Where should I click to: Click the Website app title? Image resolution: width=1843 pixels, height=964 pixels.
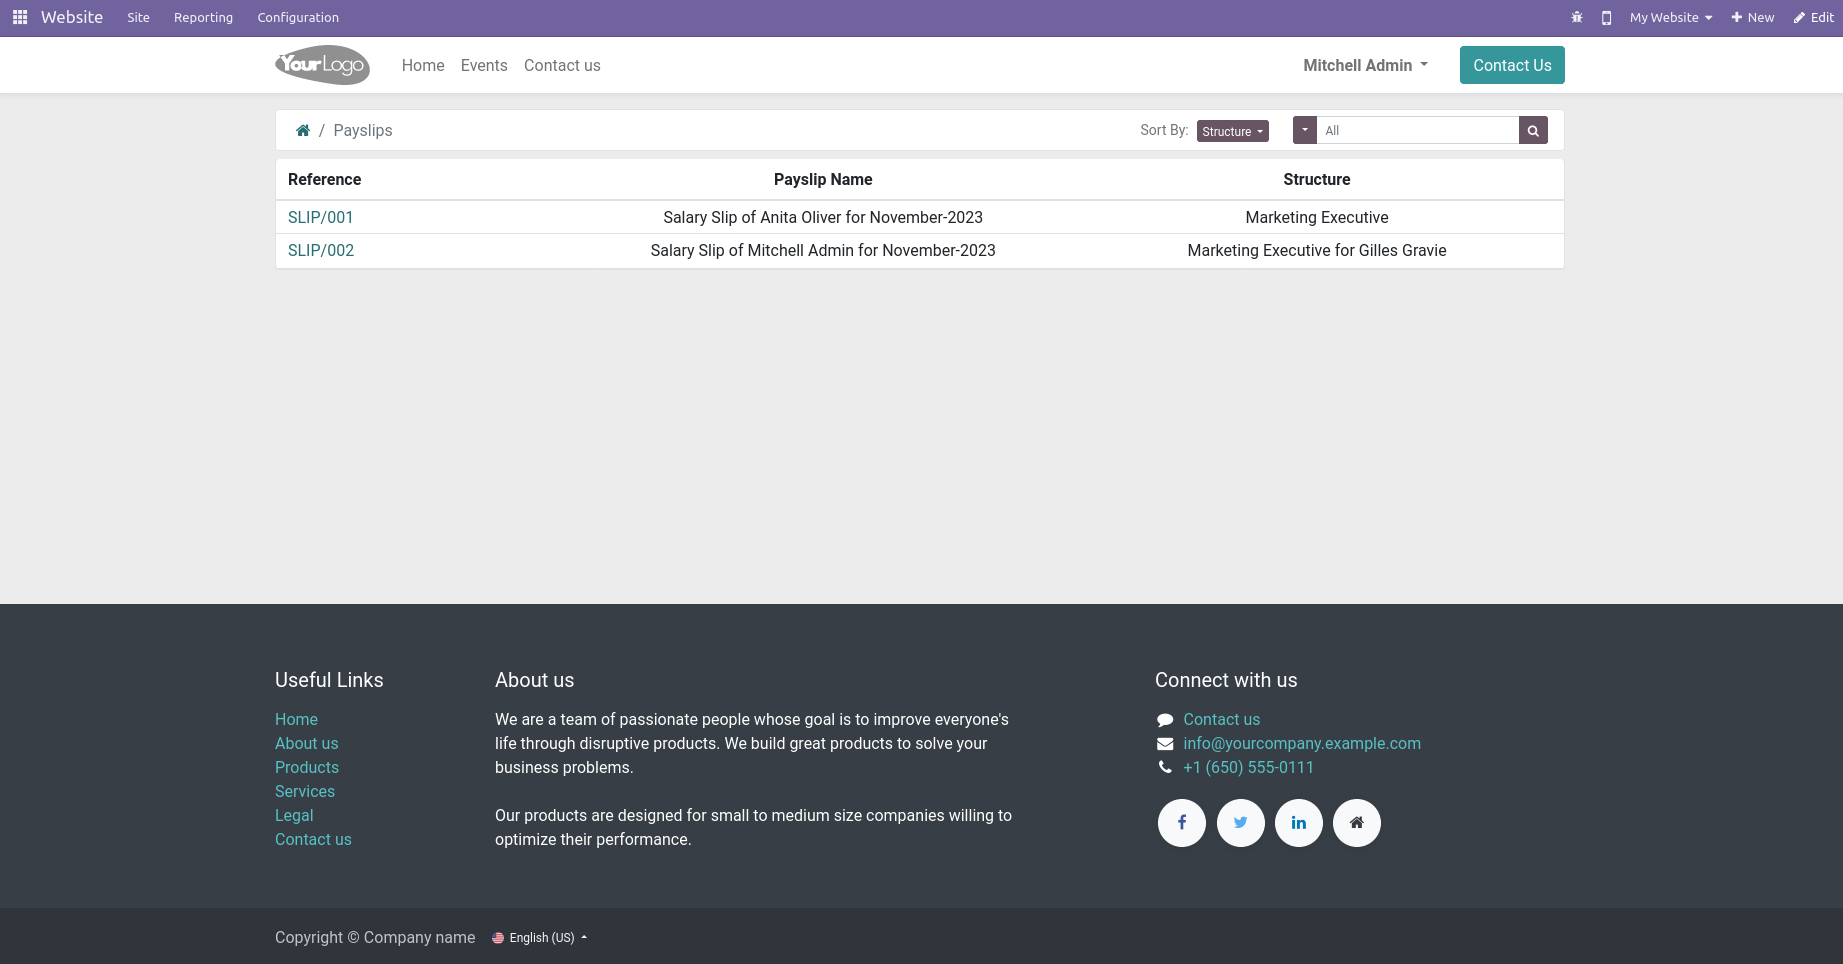pos(72,17)
